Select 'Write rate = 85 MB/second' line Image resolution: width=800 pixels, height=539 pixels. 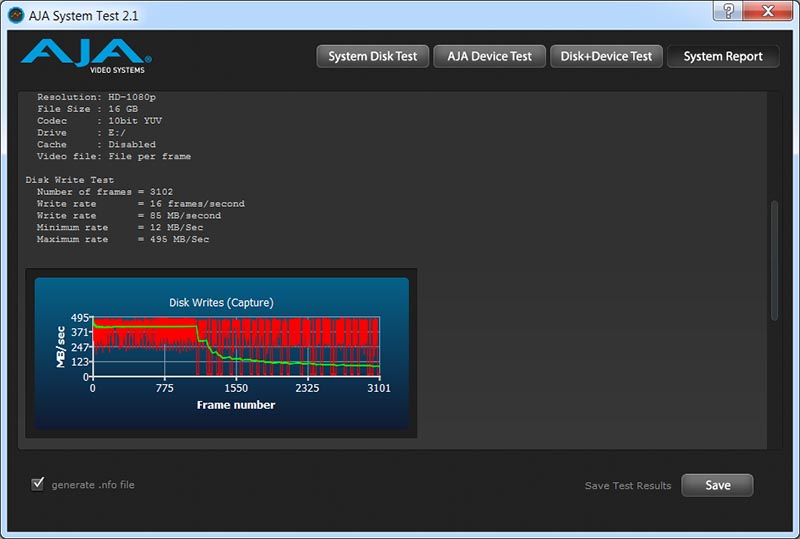(x=129, y=215)
